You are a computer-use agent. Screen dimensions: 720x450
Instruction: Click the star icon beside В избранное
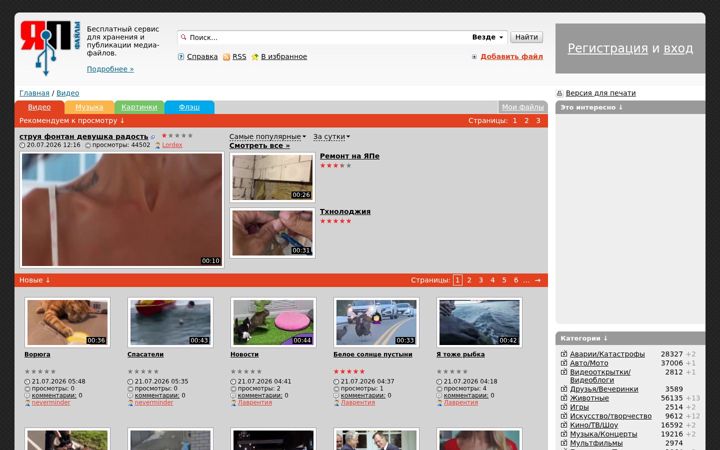[x=255, y=57]
